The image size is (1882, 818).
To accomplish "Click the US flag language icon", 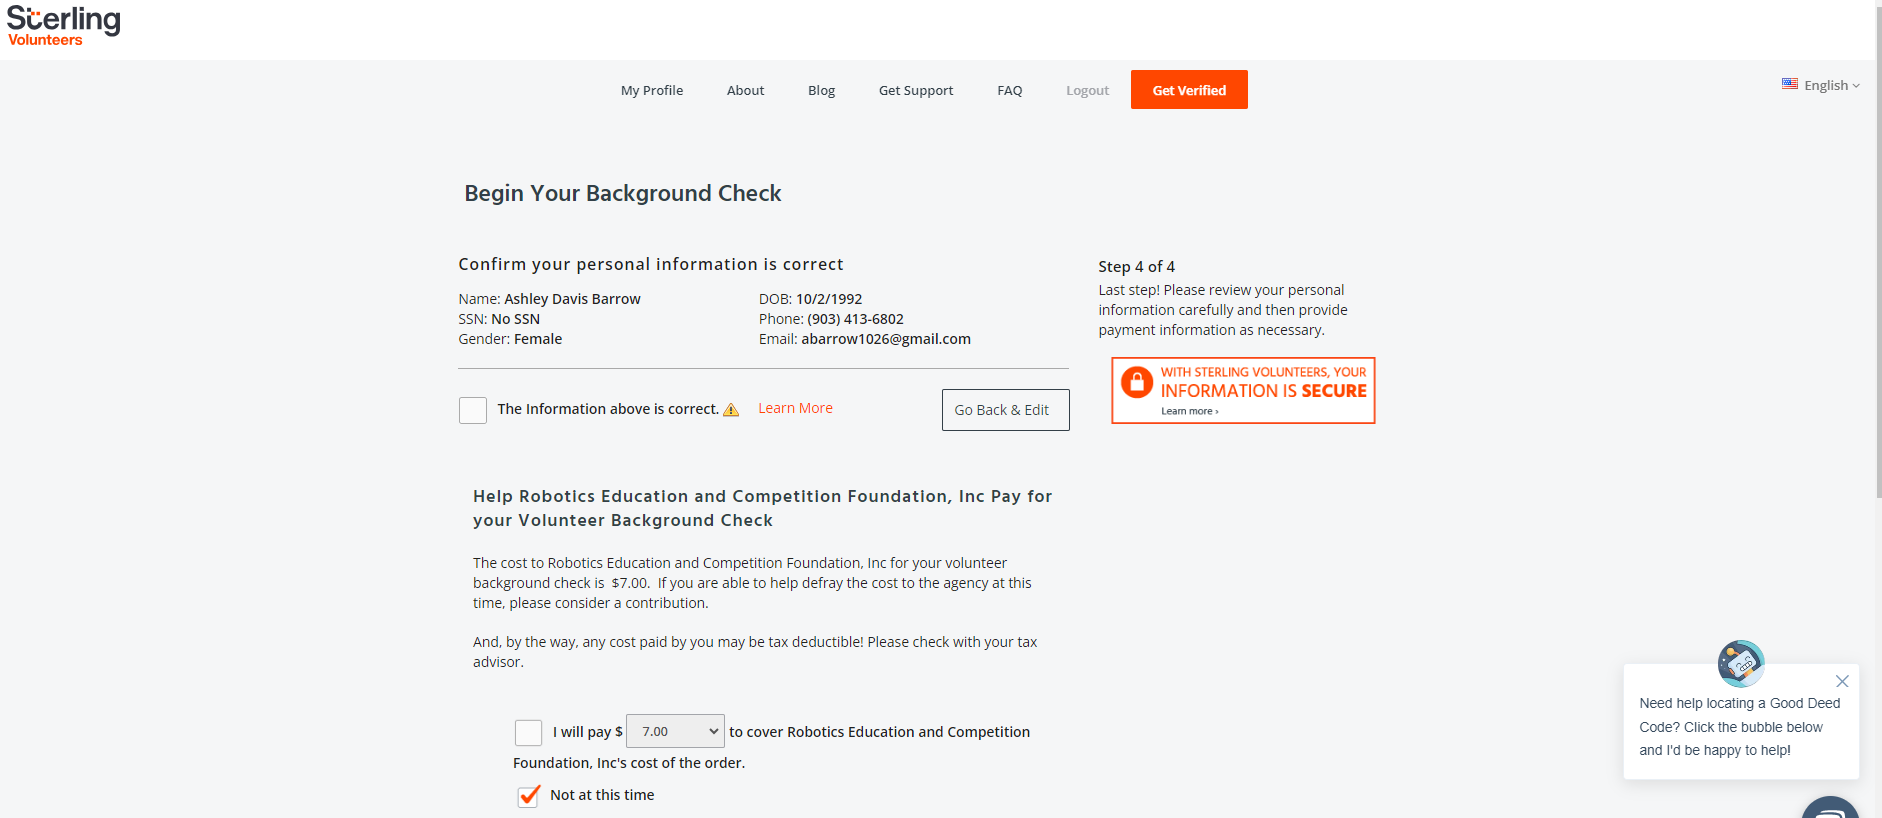I will point(1789,84).
